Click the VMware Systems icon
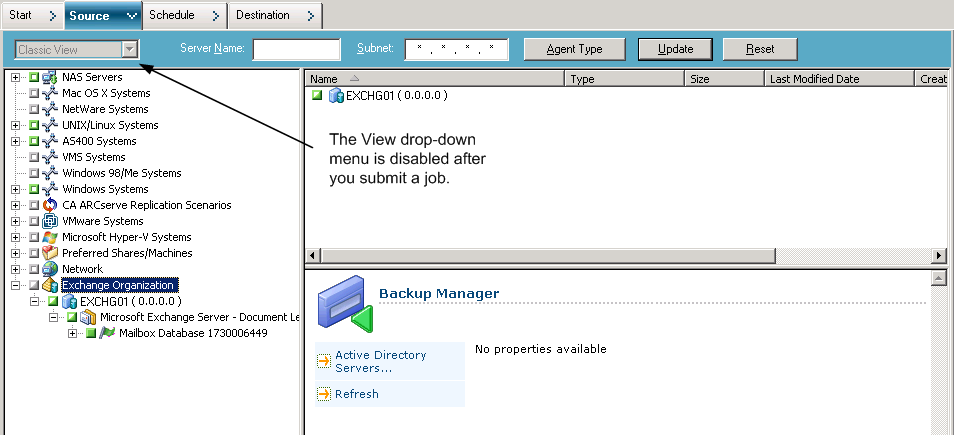Viewport: 954px width, 435px height. (50, 221)
